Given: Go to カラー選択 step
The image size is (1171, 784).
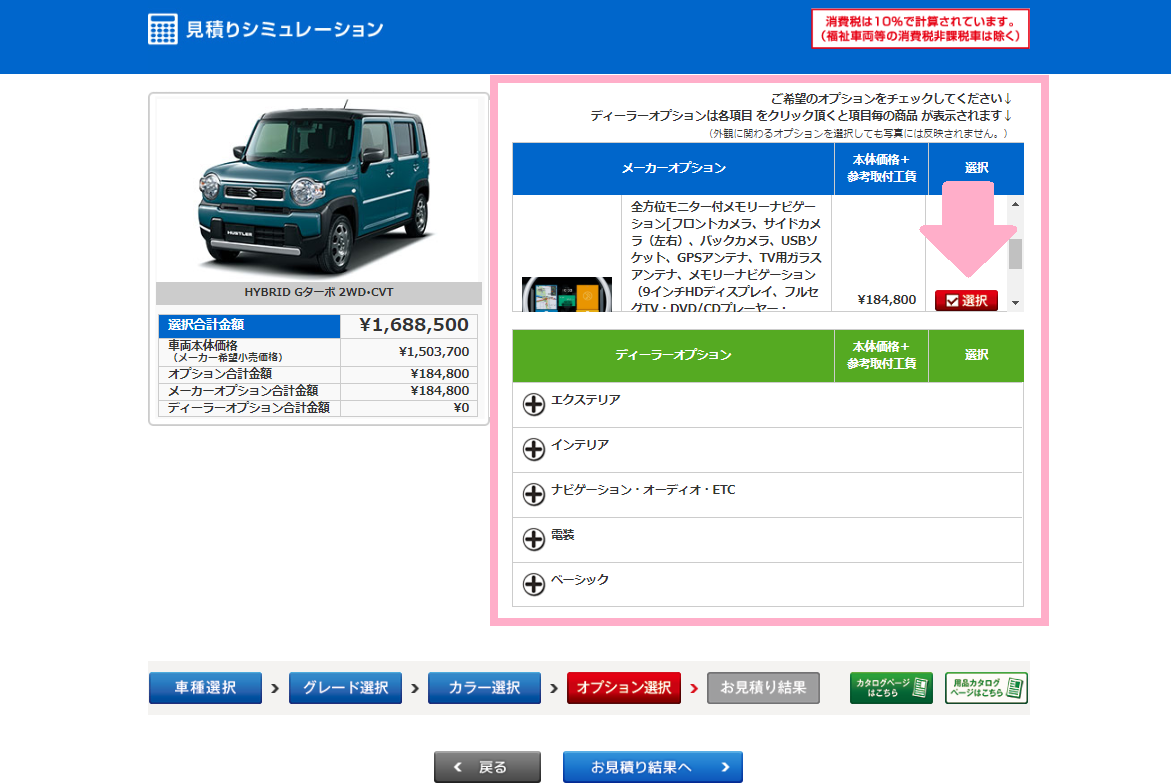Looking at the screenshot, I should 484,688.
